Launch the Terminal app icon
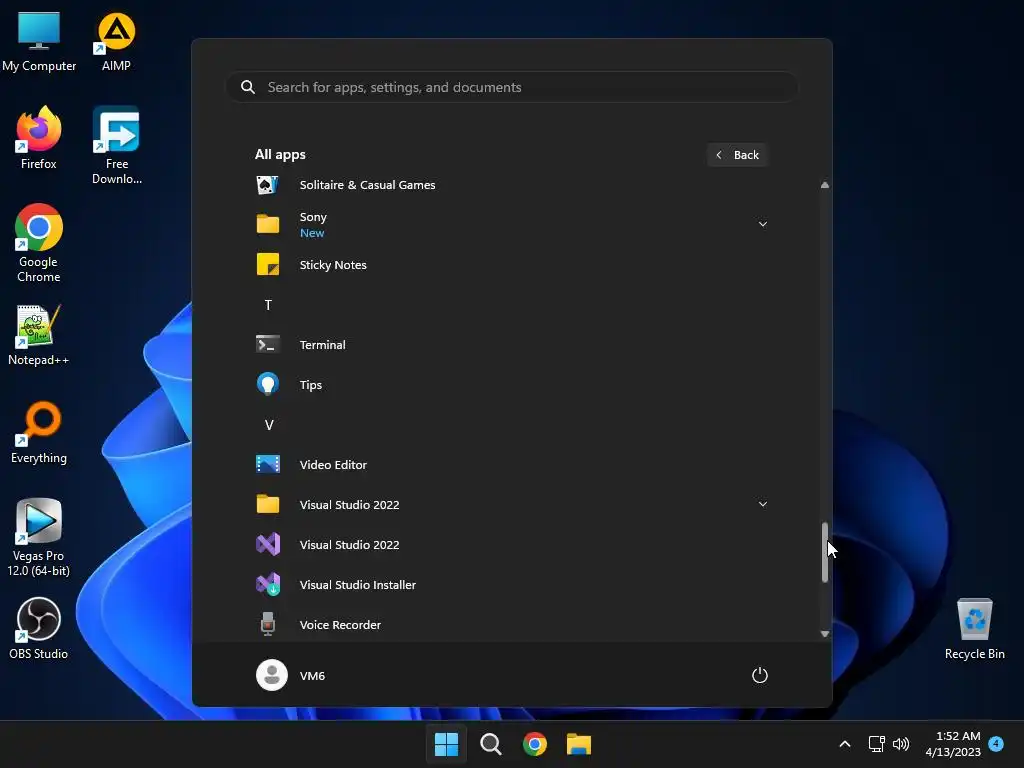Image resolution: width=1024 pixels, height=768 pixels. click(x=268, y=344)
